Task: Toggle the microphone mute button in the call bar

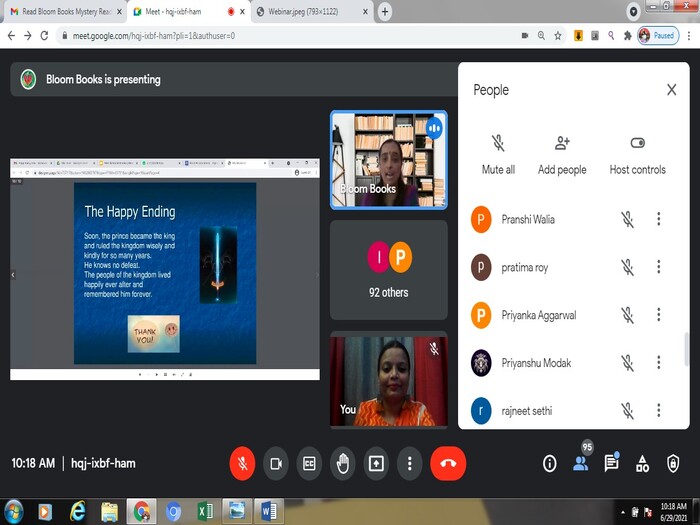Action: pyautogui.click(x=242, y=463)
